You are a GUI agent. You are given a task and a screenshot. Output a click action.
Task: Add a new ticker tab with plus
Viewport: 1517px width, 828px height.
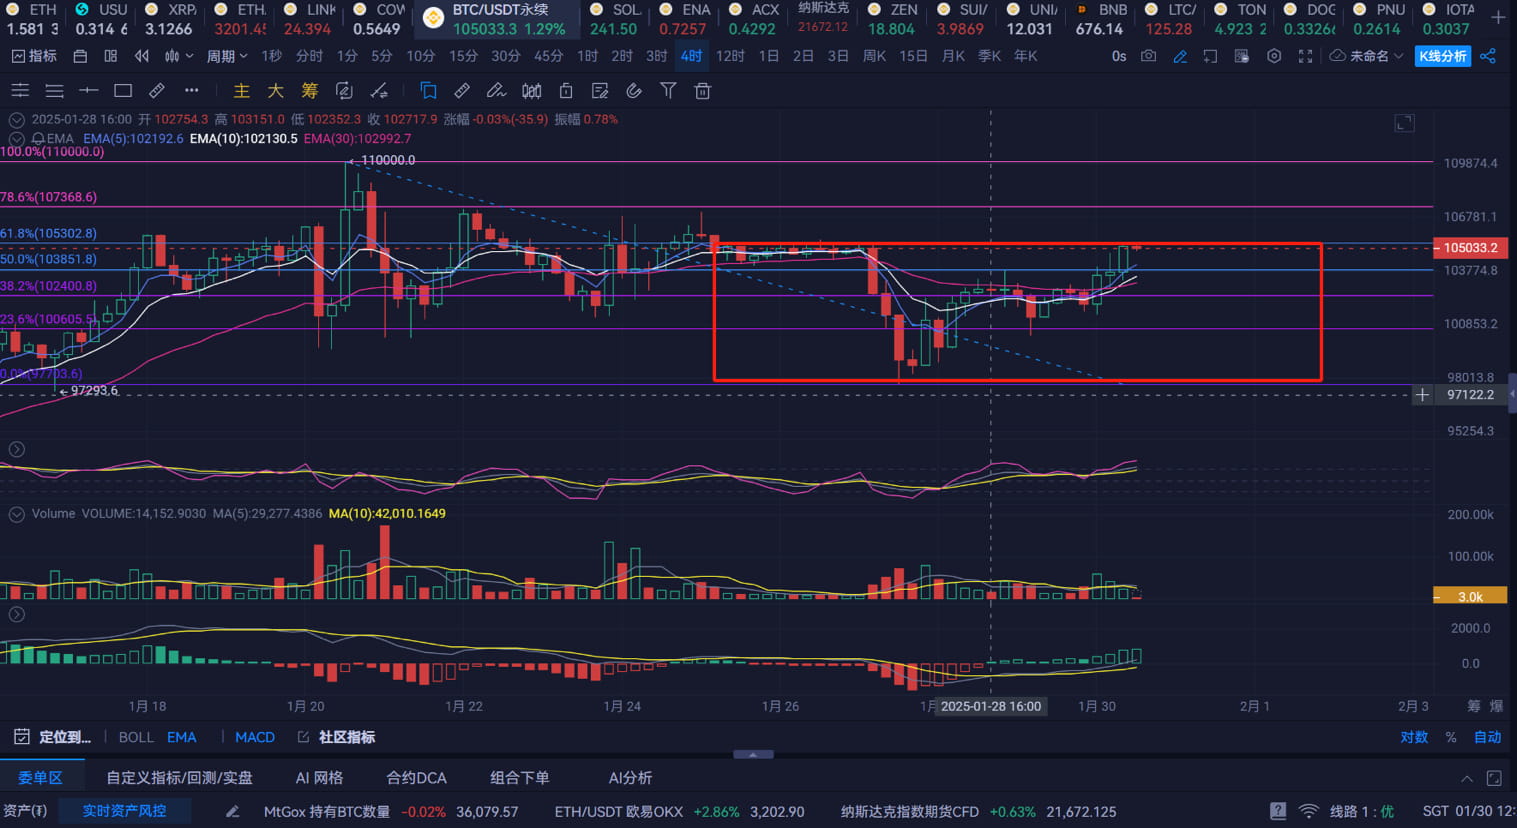coord(1498,17)
